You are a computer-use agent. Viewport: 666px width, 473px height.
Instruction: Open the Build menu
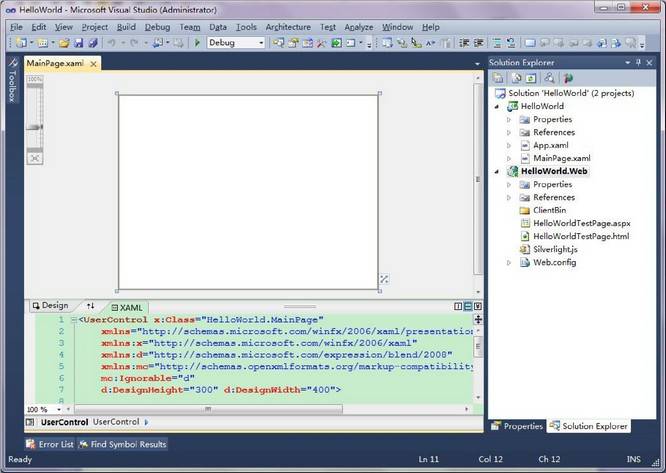tap(126, 27)
